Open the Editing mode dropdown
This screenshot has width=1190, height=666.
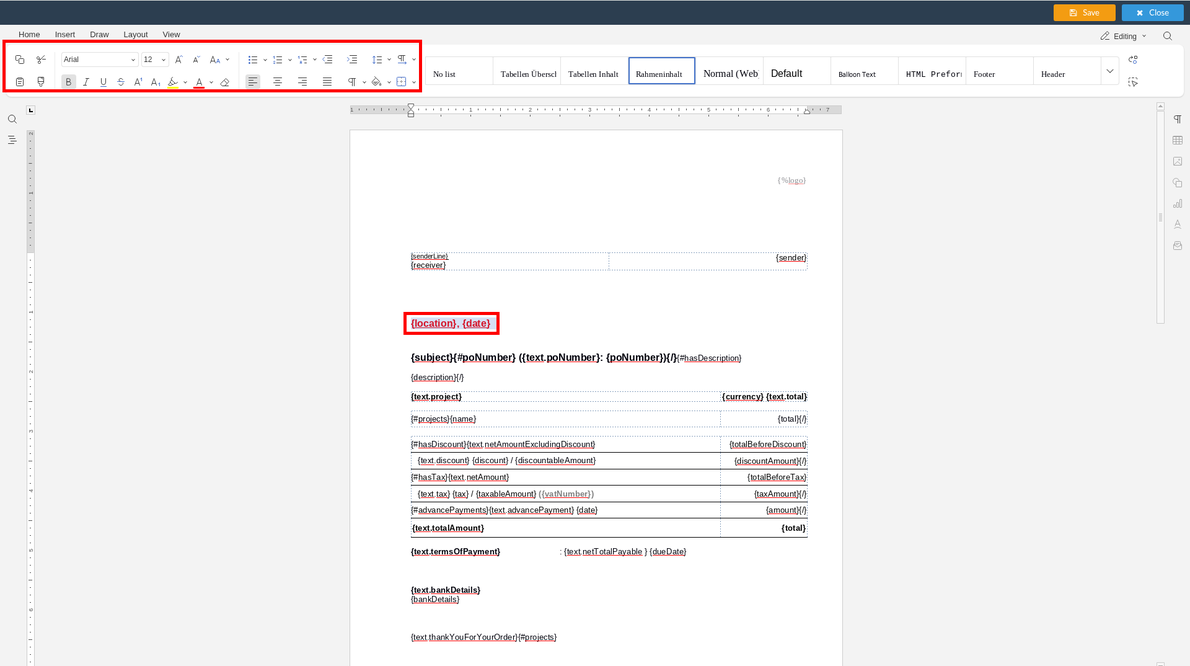(x=1124, y=36)
